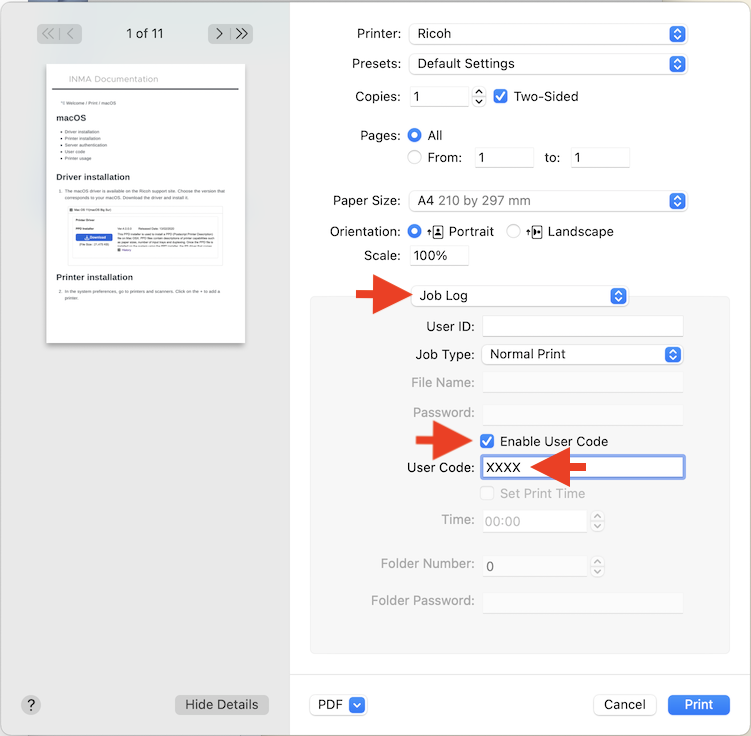
Task: Go to next page in preview
Action: coord(220,34)
